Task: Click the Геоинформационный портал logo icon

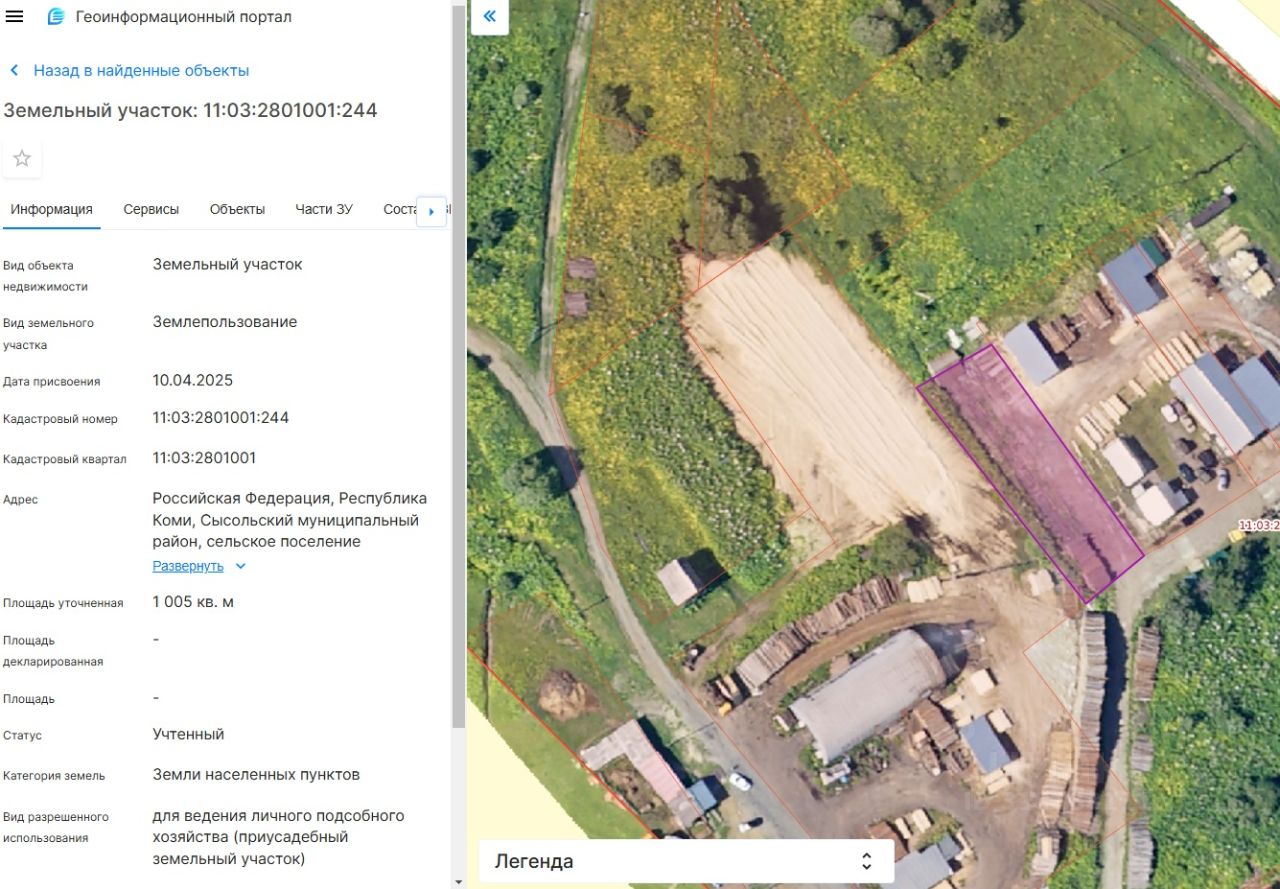Action: [x=56, y=17]
